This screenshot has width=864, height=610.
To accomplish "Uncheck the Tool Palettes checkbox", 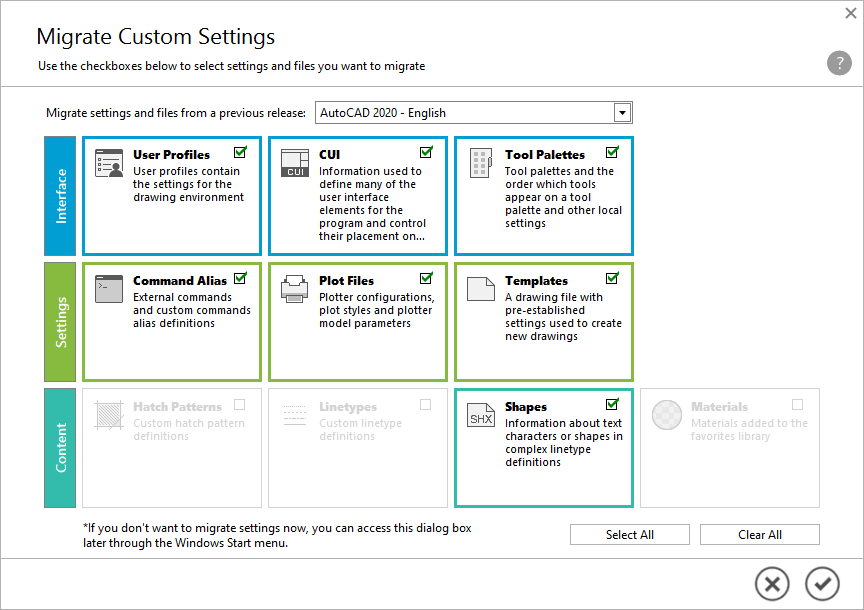I will (612, 153).
